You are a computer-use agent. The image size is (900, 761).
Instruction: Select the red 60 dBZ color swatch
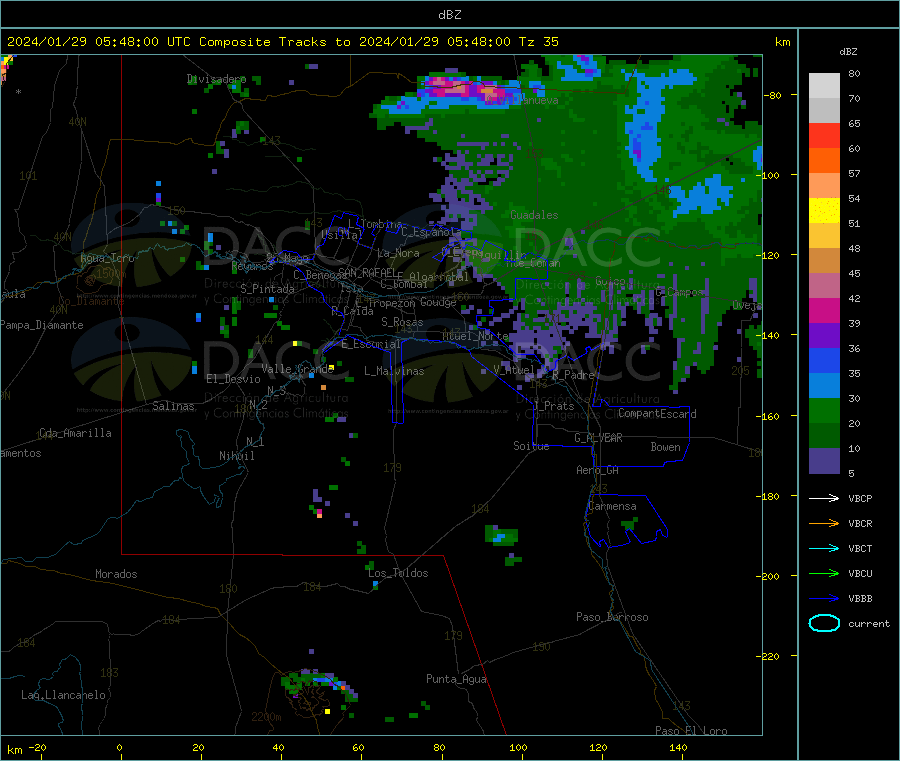[x=824, y=135]
